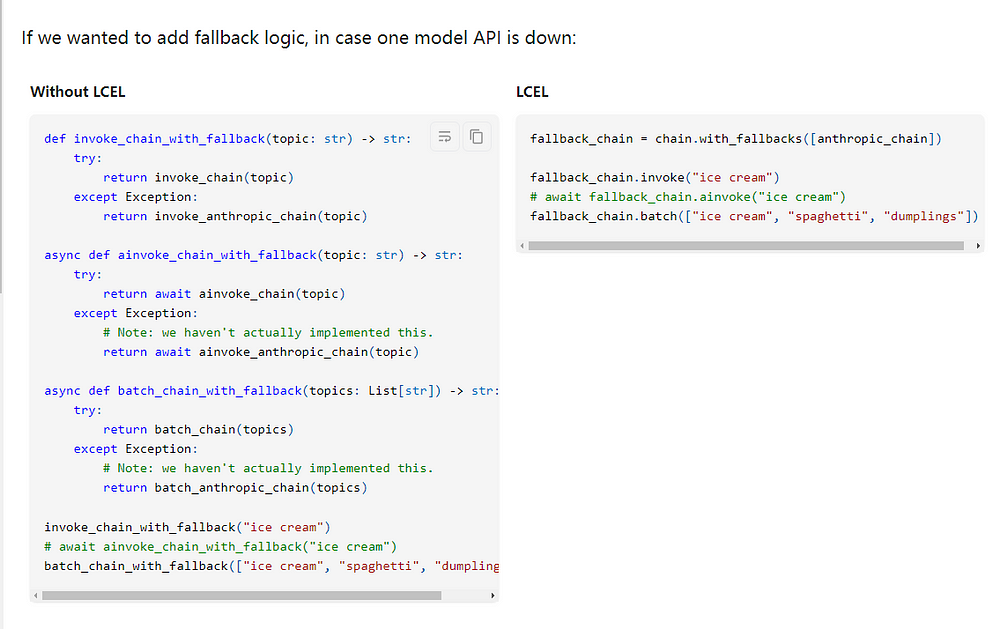Click the 'return invoke_anthropic_chain(topic)' line
1000x629 pixels.
pos(235,216)
